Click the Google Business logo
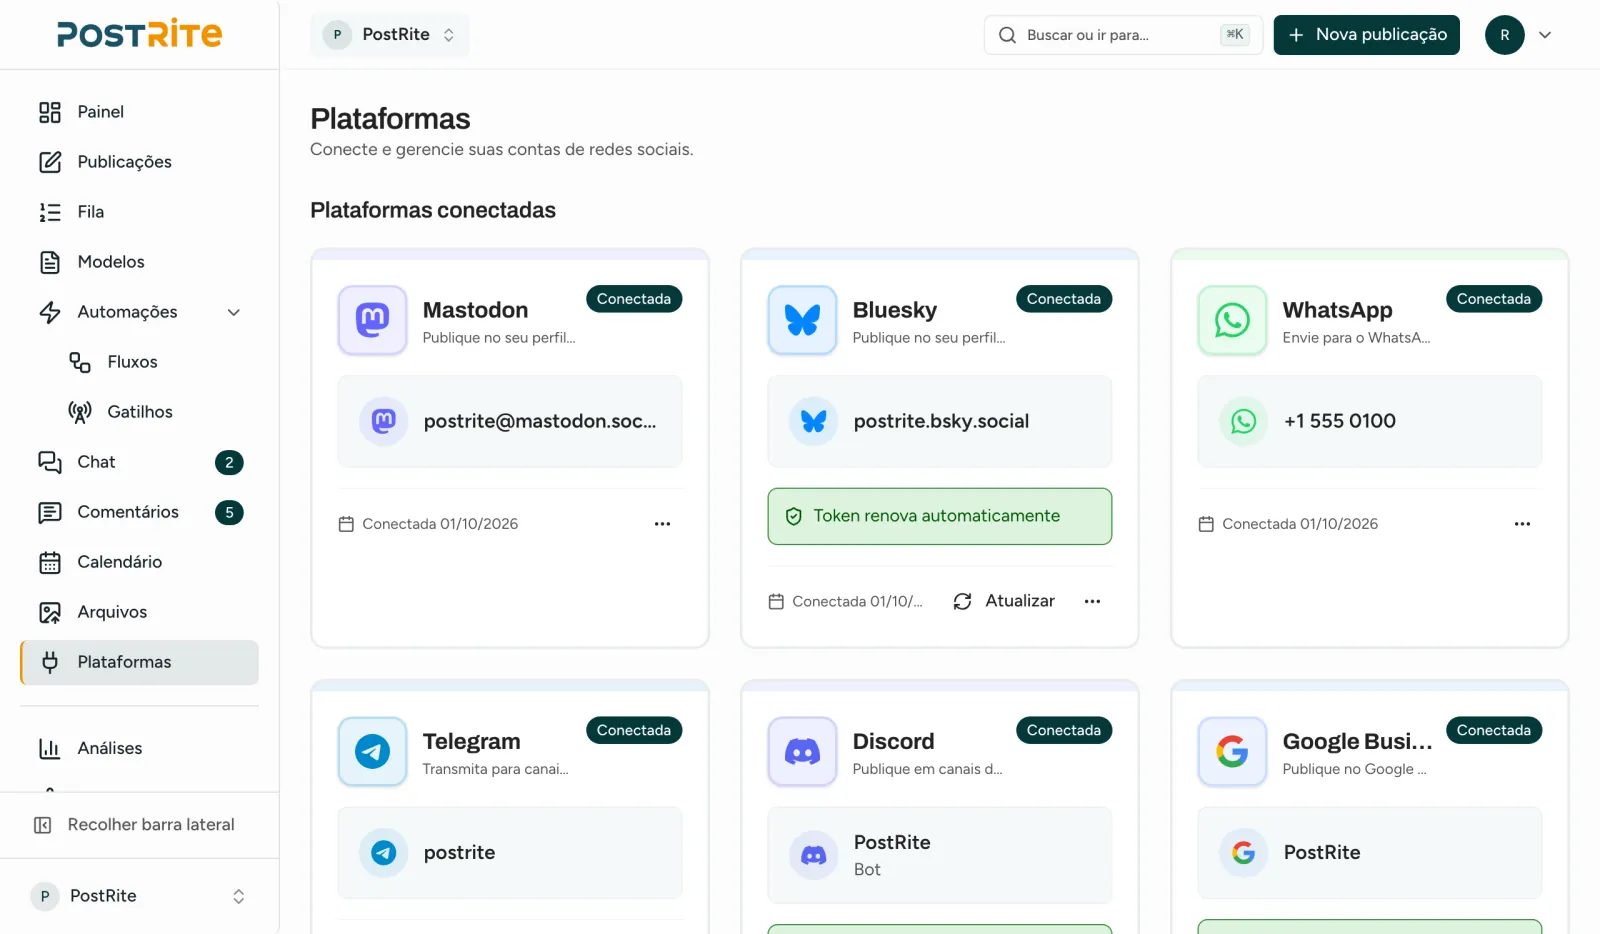Viewport: 1600px width, 934px height. pyautogui.click(x=1232, y=751)
